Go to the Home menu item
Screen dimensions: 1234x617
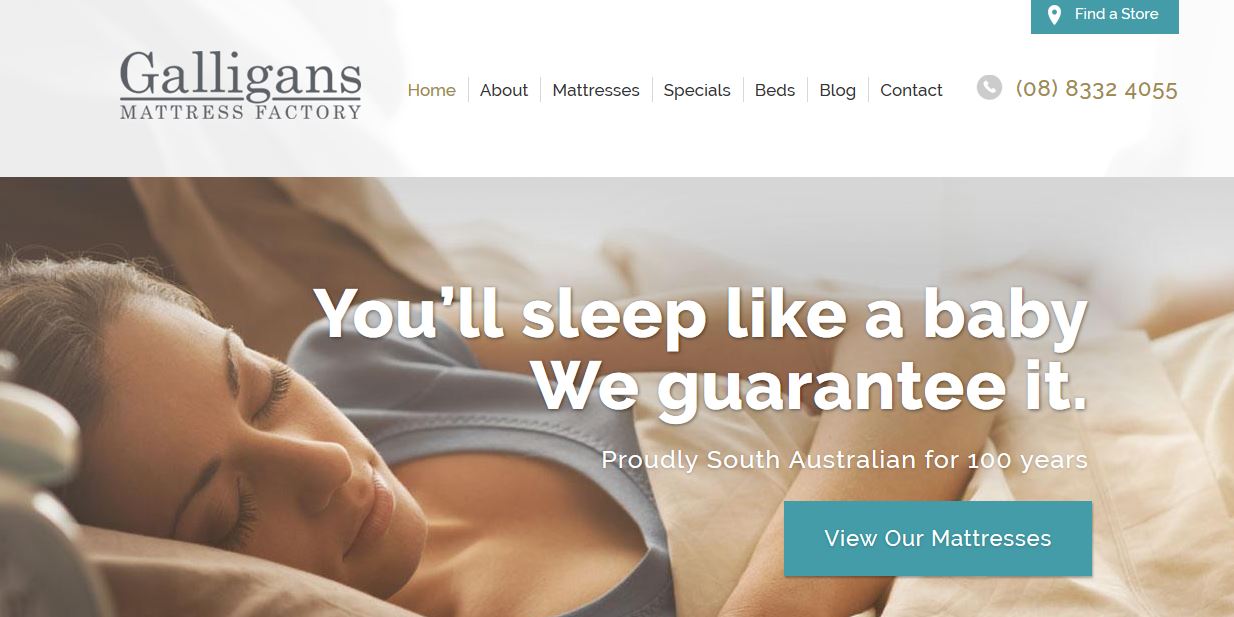click(x=432, y=90)
